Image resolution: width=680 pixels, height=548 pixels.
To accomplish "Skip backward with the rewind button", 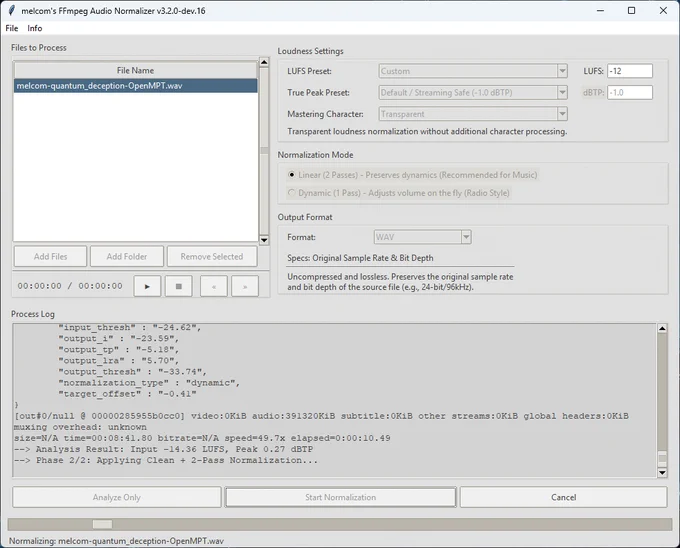I will point(214,286).
